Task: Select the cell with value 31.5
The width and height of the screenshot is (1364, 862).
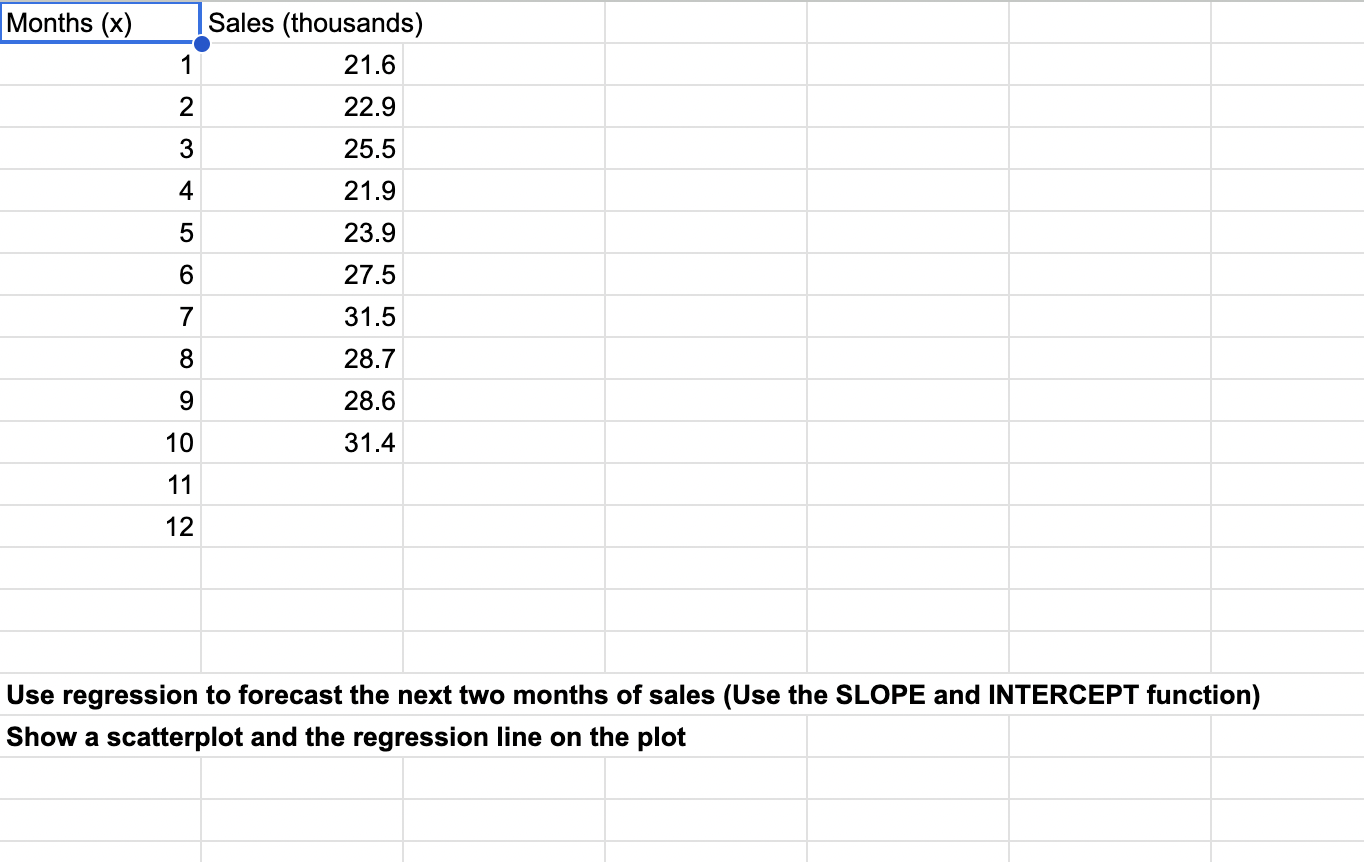Action: coord(300,316)
